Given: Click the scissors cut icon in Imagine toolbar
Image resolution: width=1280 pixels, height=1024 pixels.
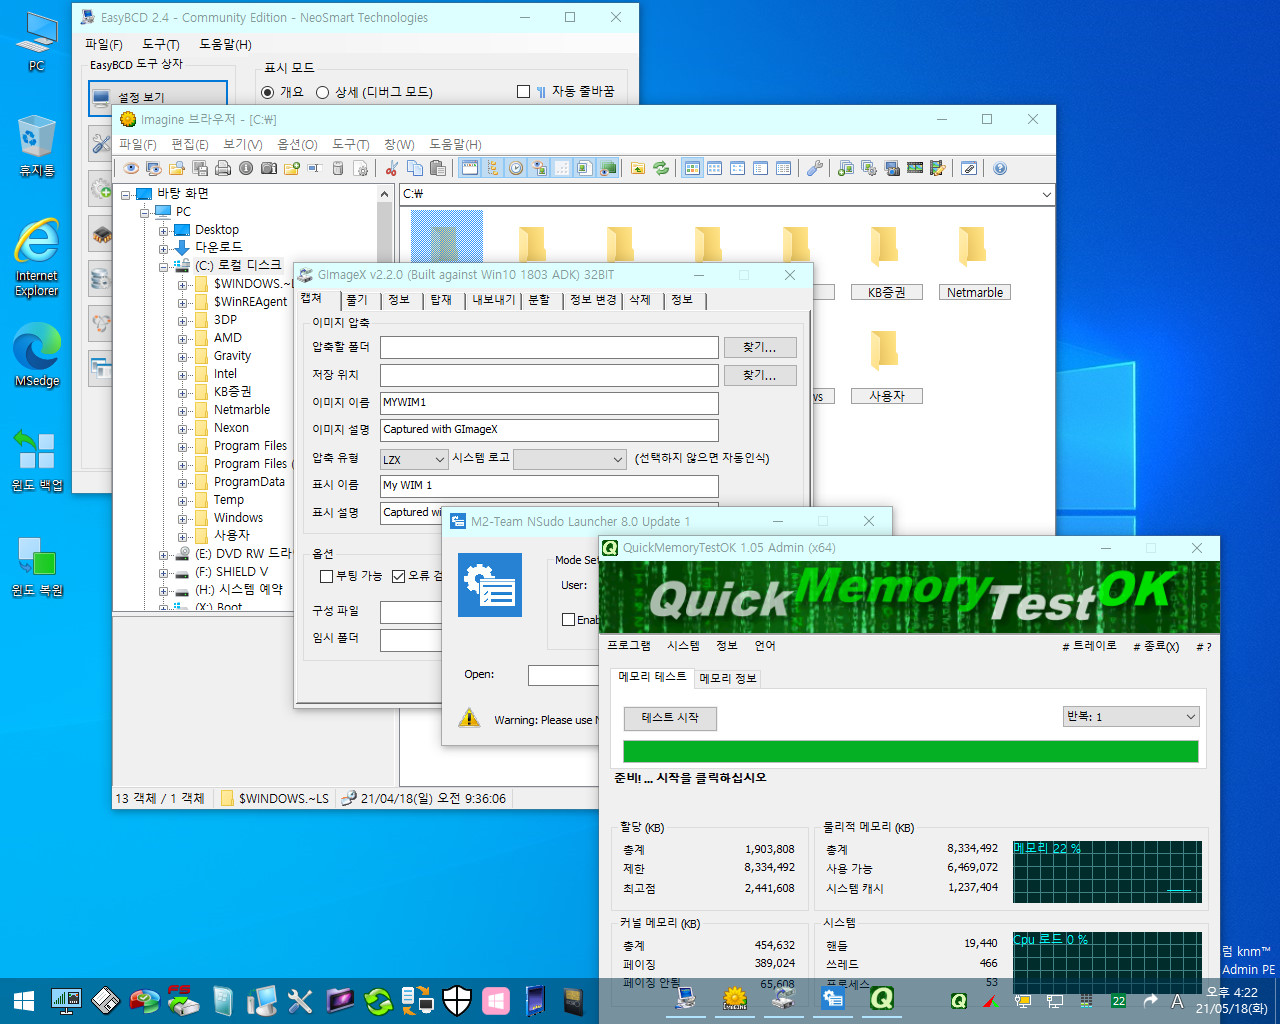Looking at the screenshot, I should pyautogui.click(x=391, y=168).
